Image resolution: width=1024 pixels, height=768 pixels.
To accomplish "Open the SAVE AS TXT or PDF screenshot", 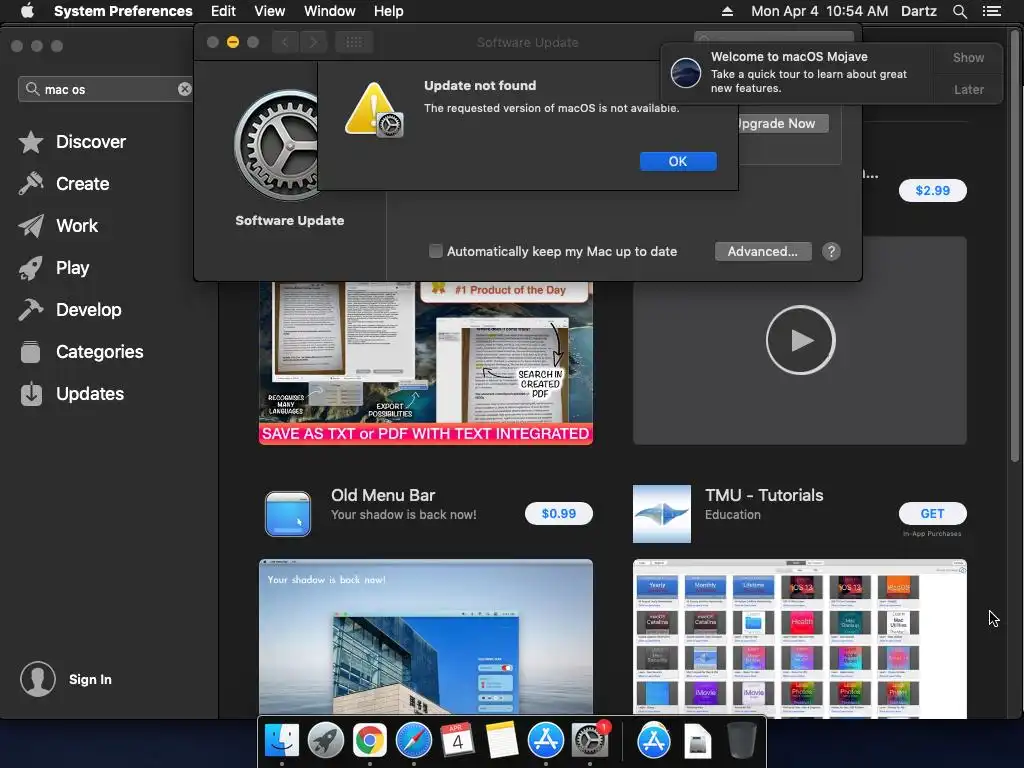I will point(426,363).
